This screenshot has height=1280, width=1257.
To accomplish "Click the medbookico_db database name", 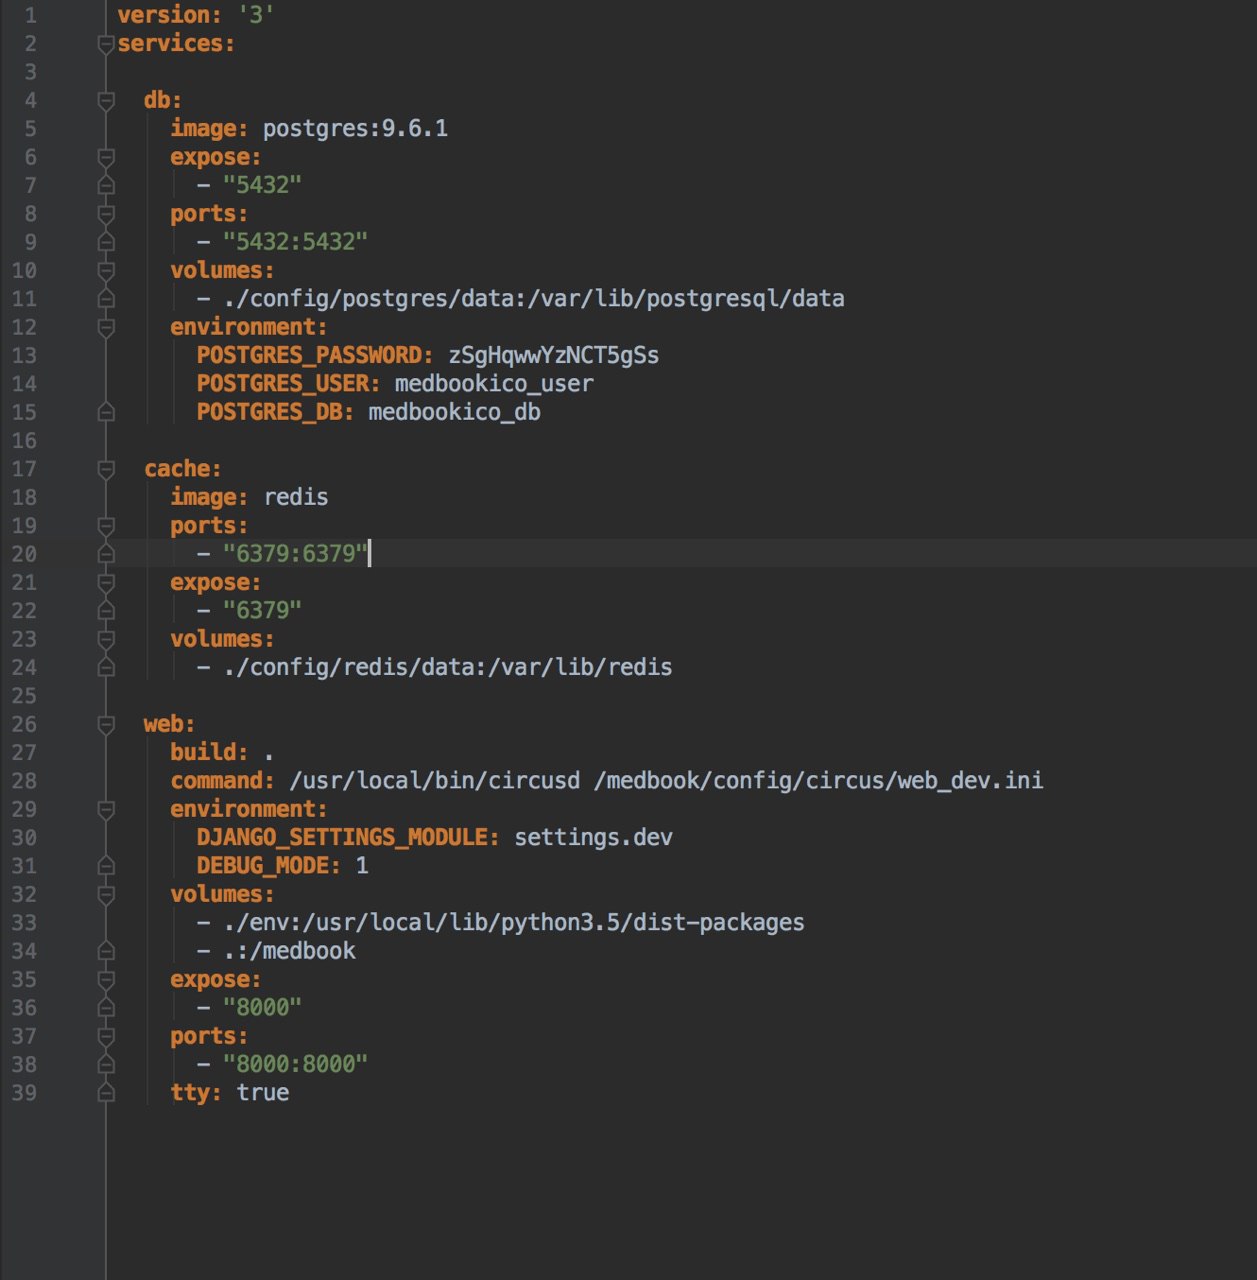I will [454, 413].
